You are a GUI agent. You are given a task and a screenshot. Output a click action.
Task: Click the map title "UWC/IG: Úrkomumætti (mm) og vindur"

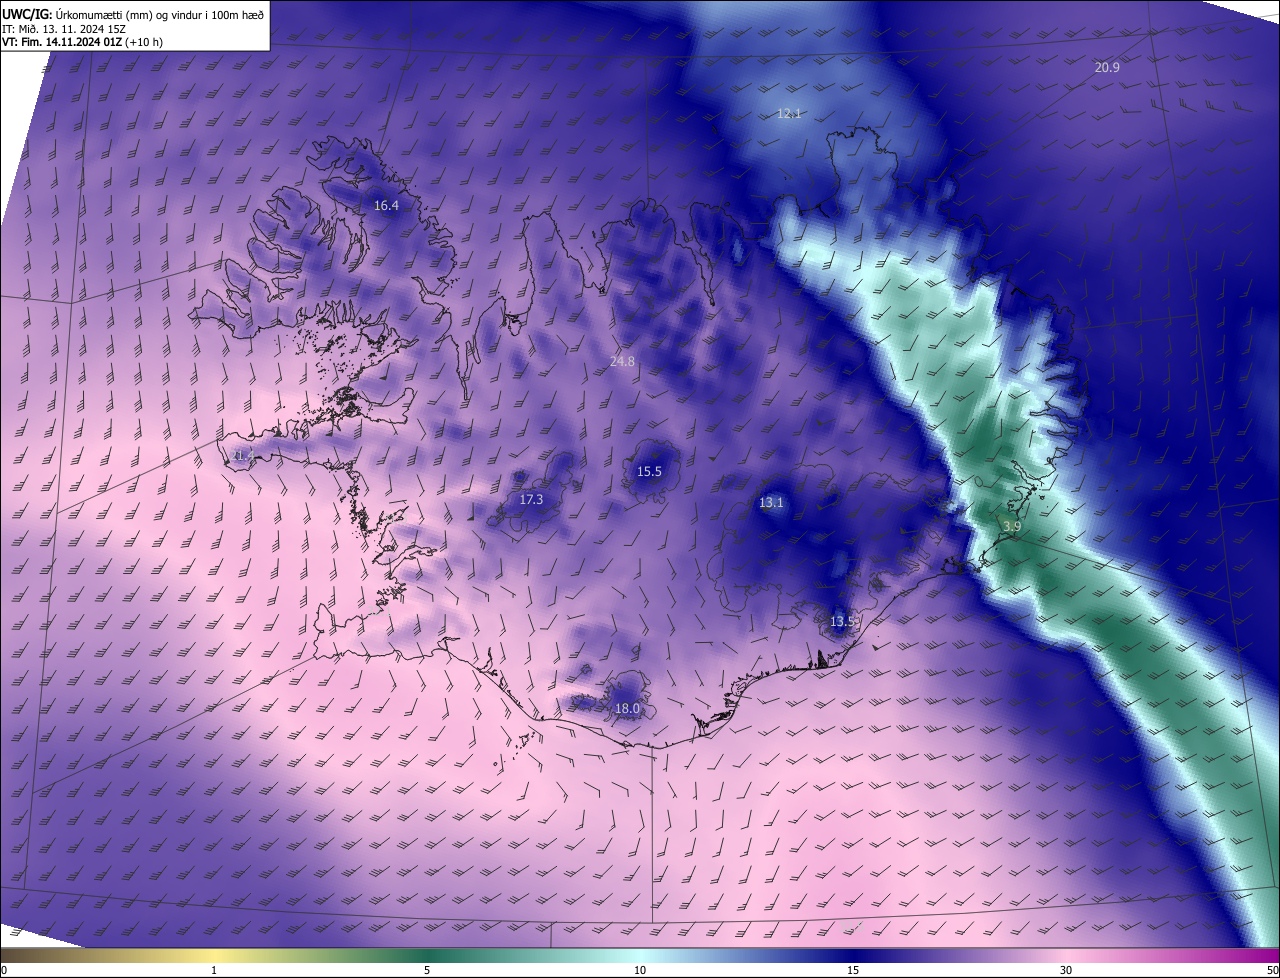point(133,13)
